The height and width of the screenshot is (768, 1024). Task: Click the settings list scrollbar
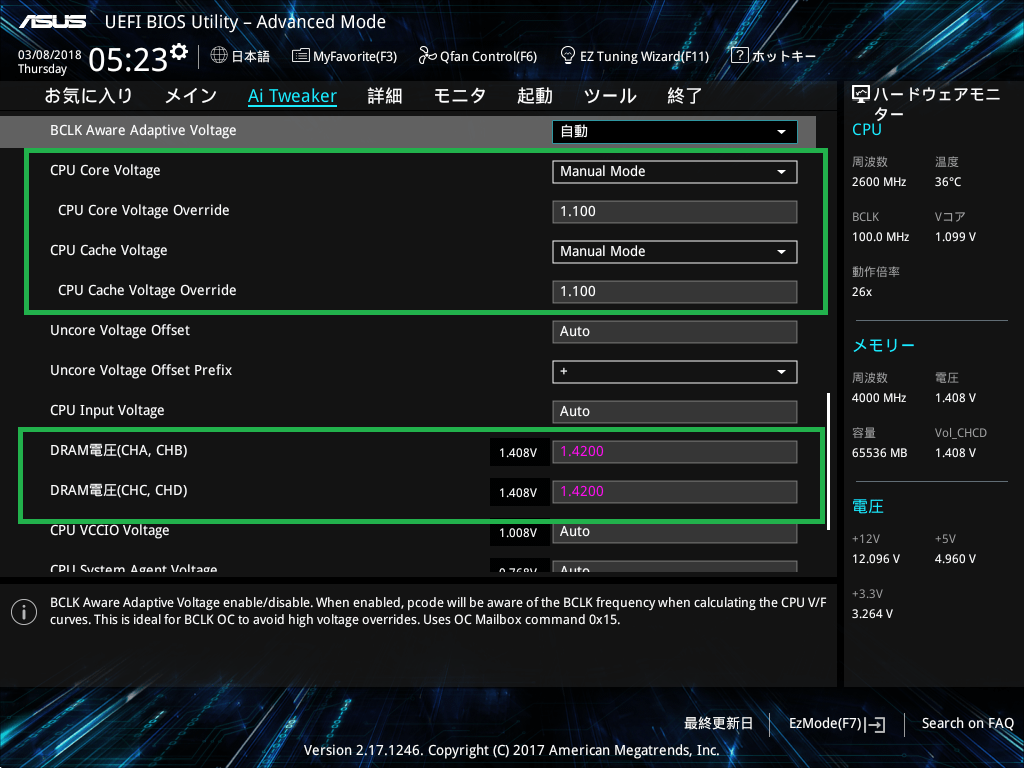coord(828,461)
